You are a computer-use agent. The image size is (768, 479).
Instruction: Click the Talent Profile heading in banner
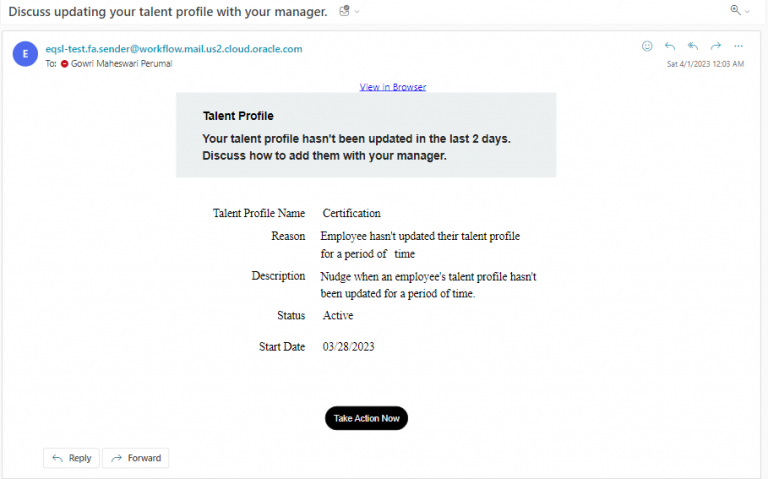pyautogui.click(x=238, y=116)
